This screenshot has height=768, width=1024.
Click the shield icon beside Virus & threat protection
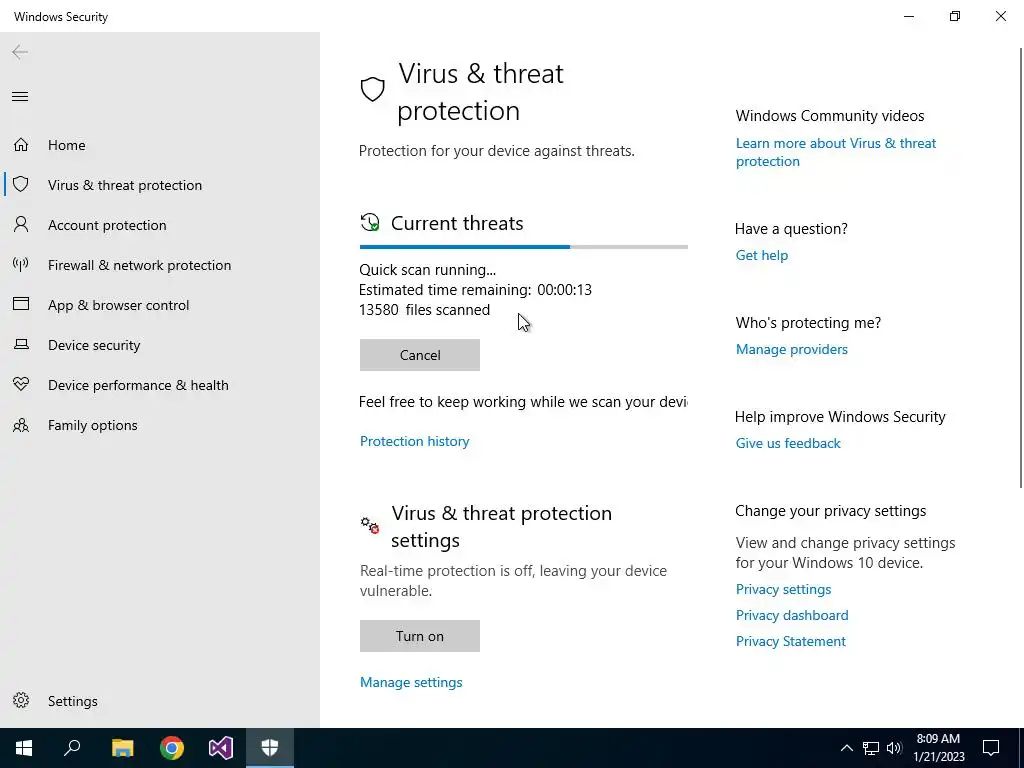coord(21,184)
